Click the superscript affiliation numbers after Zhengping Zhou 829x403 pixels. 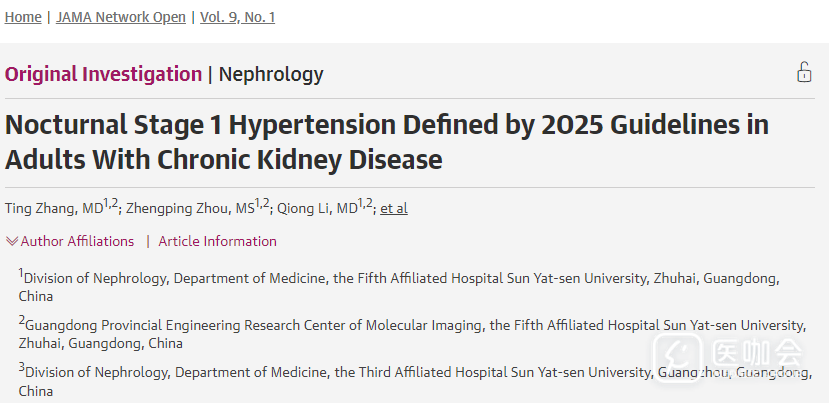(x=262, y=204)
